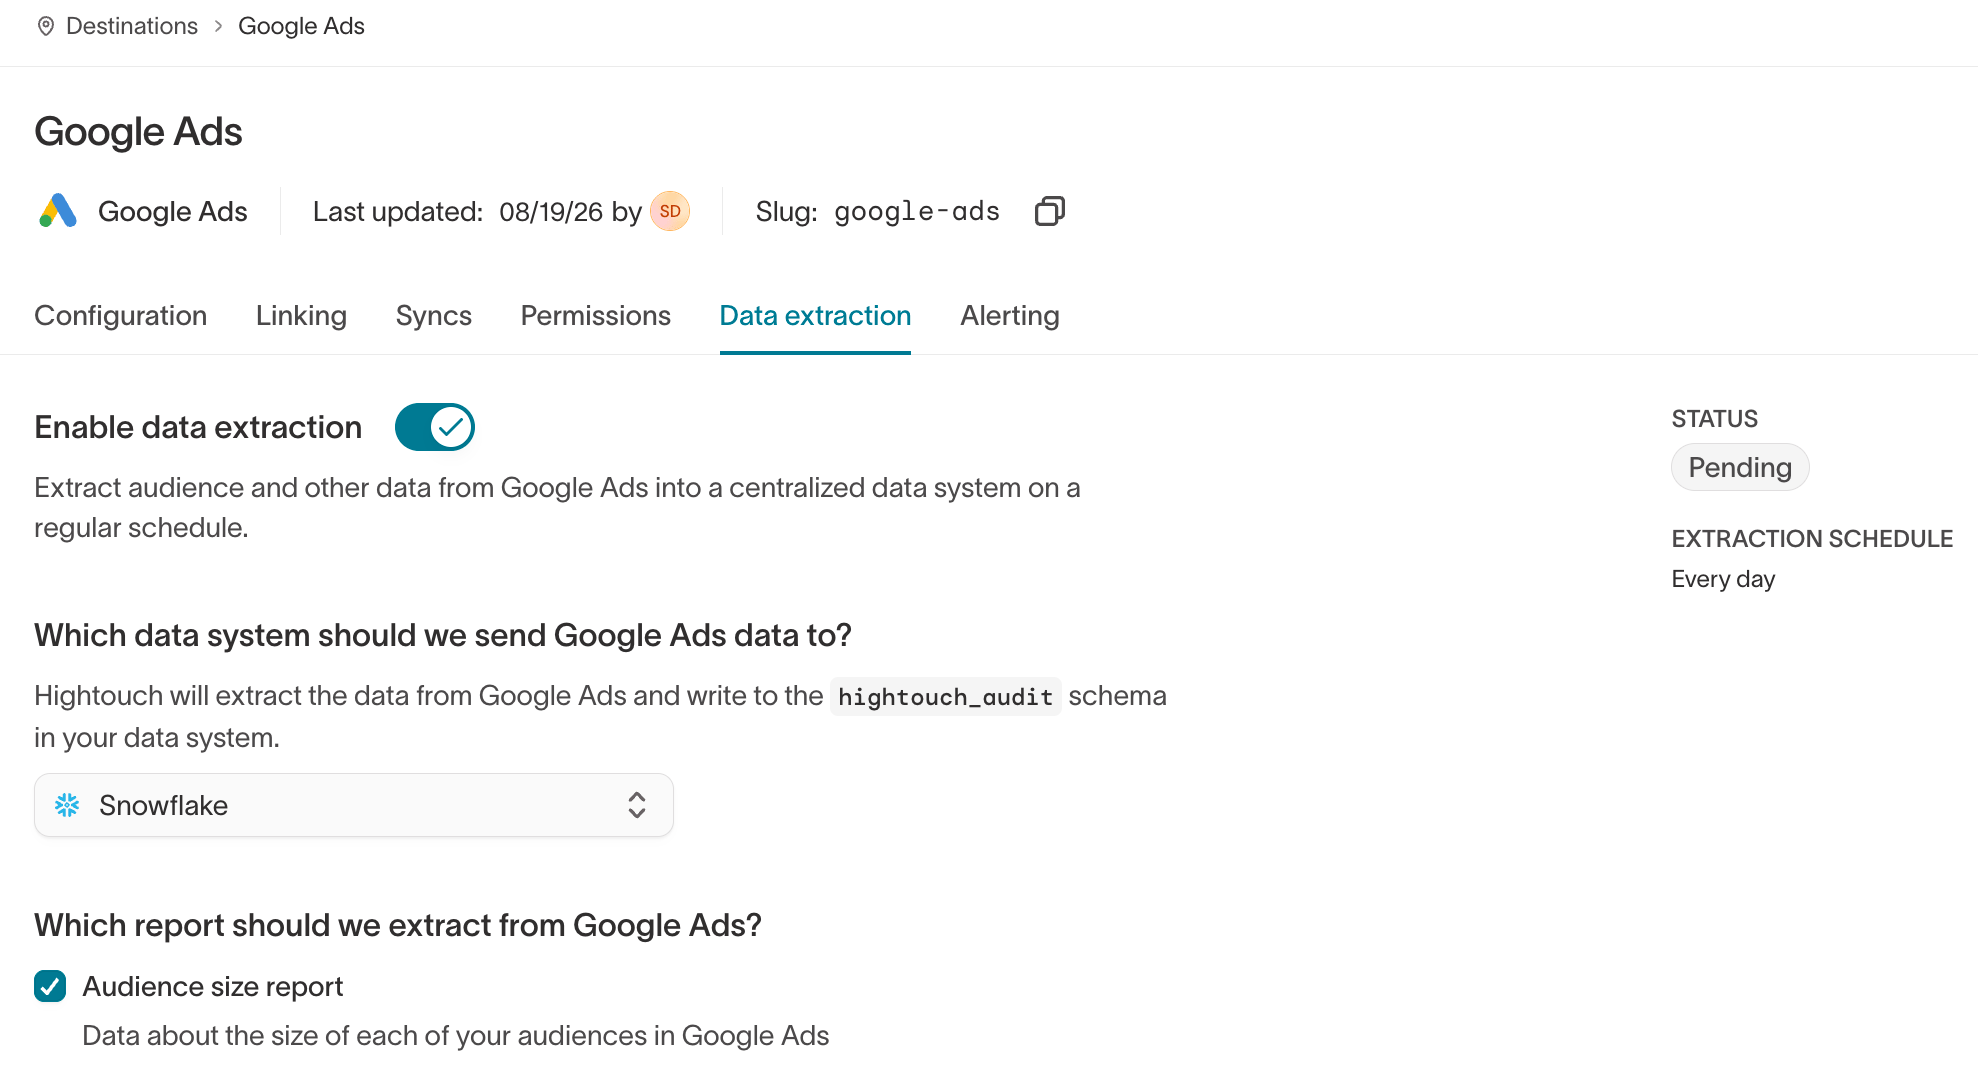
Task: Navigate to Destinations breadcrumb link
Action: pyautogui.click(x=132, y=26)
